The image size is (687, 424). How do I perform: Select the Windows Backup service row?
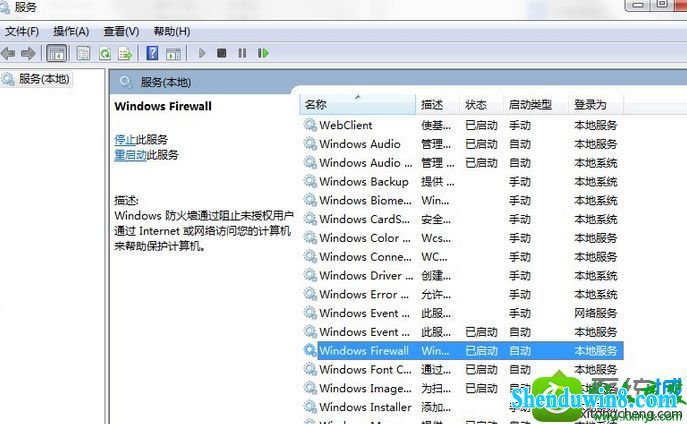[462, 182]
